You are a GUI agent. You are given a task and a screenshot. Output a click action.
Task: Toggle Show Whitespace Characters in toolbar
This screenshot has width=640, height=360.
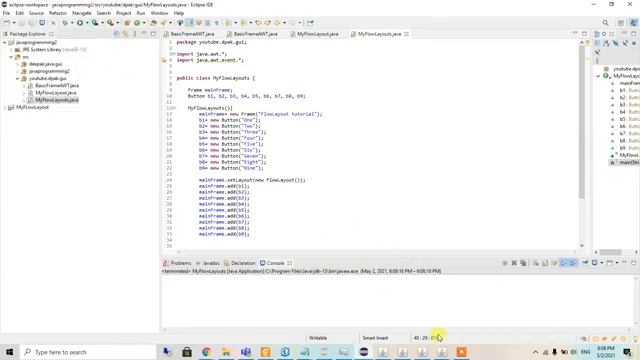coord(217,23)
